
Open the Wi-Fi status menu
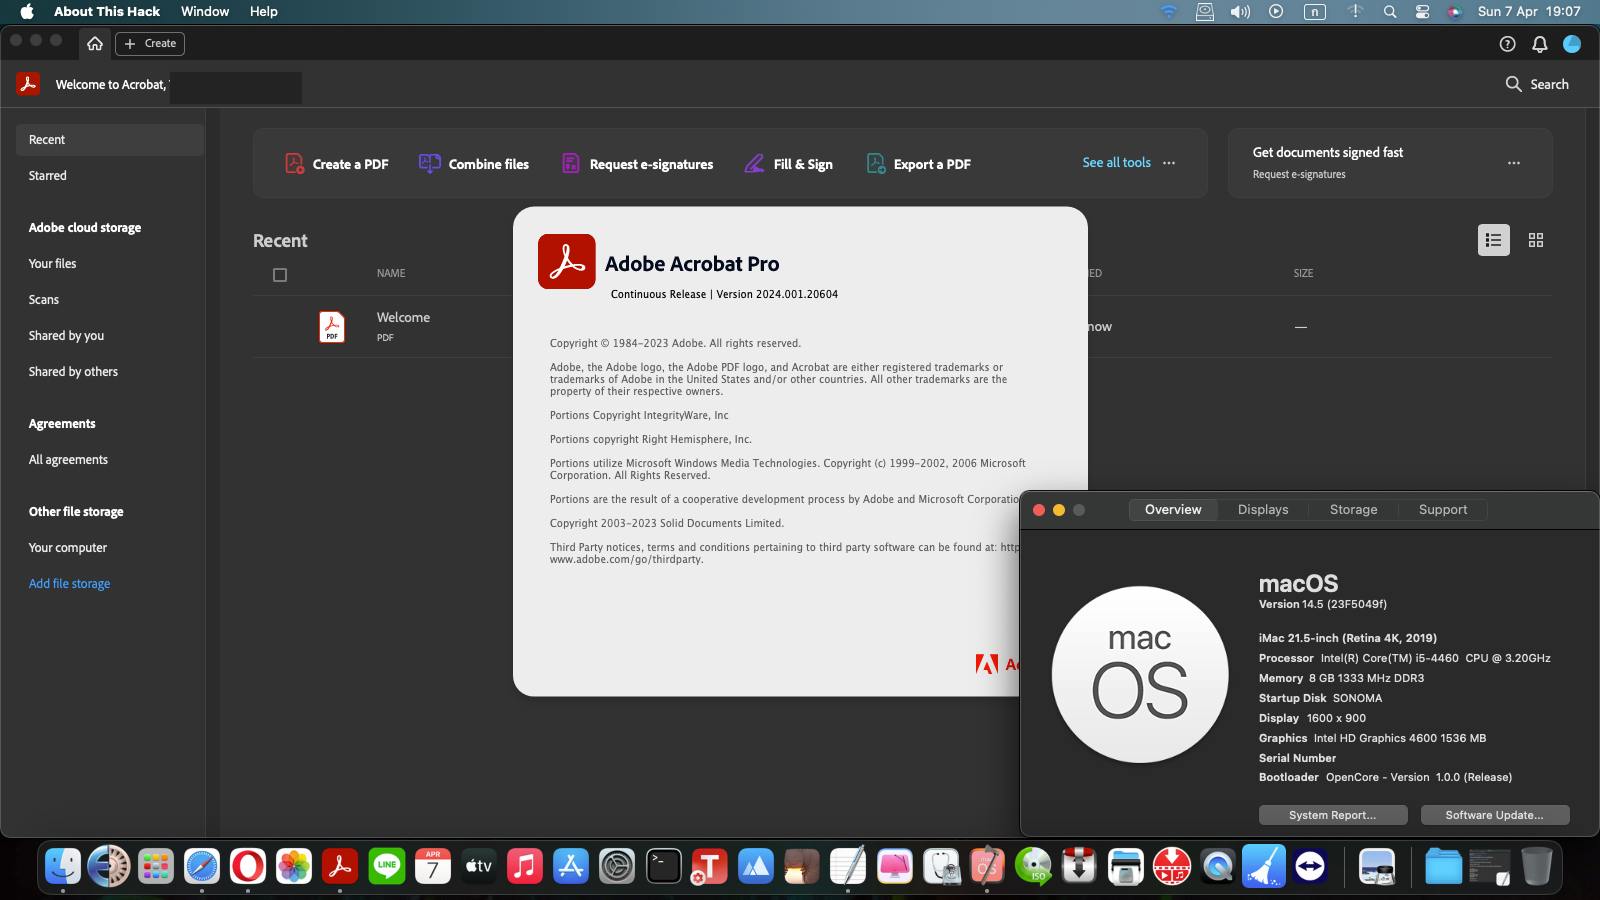tap(1168, 11)
